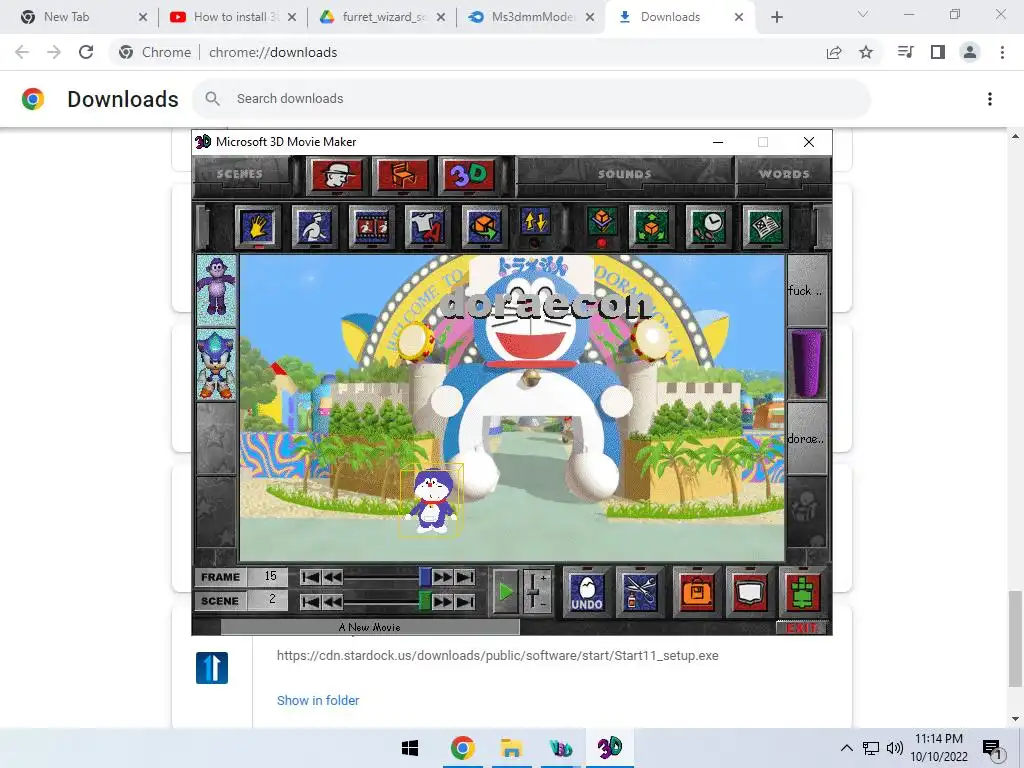Play the movie with green arrow
This screenshot has height=768, width=1024.
tap(505, 592)
